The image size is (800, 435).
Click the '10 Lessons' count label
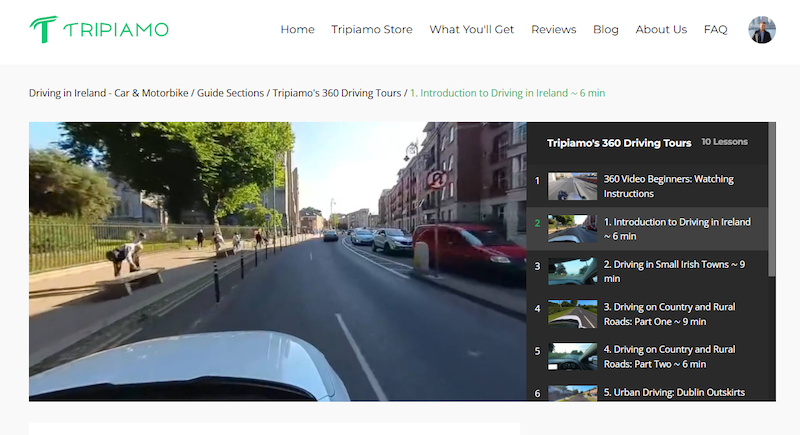(x=724, y=142)
